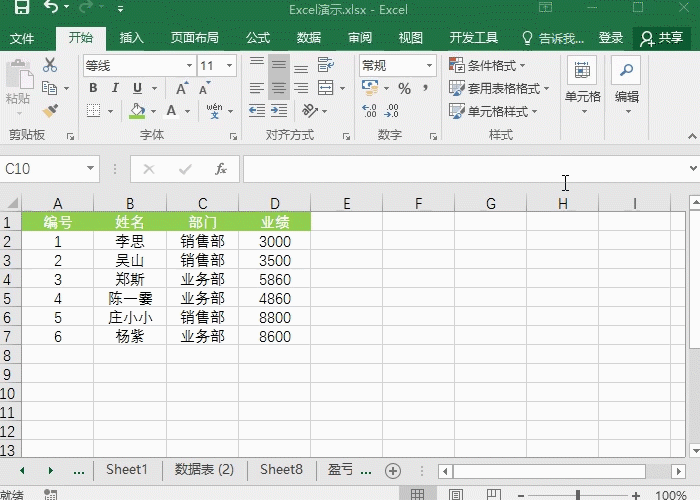
Task: Click the fx insert function button
Action: [x=221, y=169]
